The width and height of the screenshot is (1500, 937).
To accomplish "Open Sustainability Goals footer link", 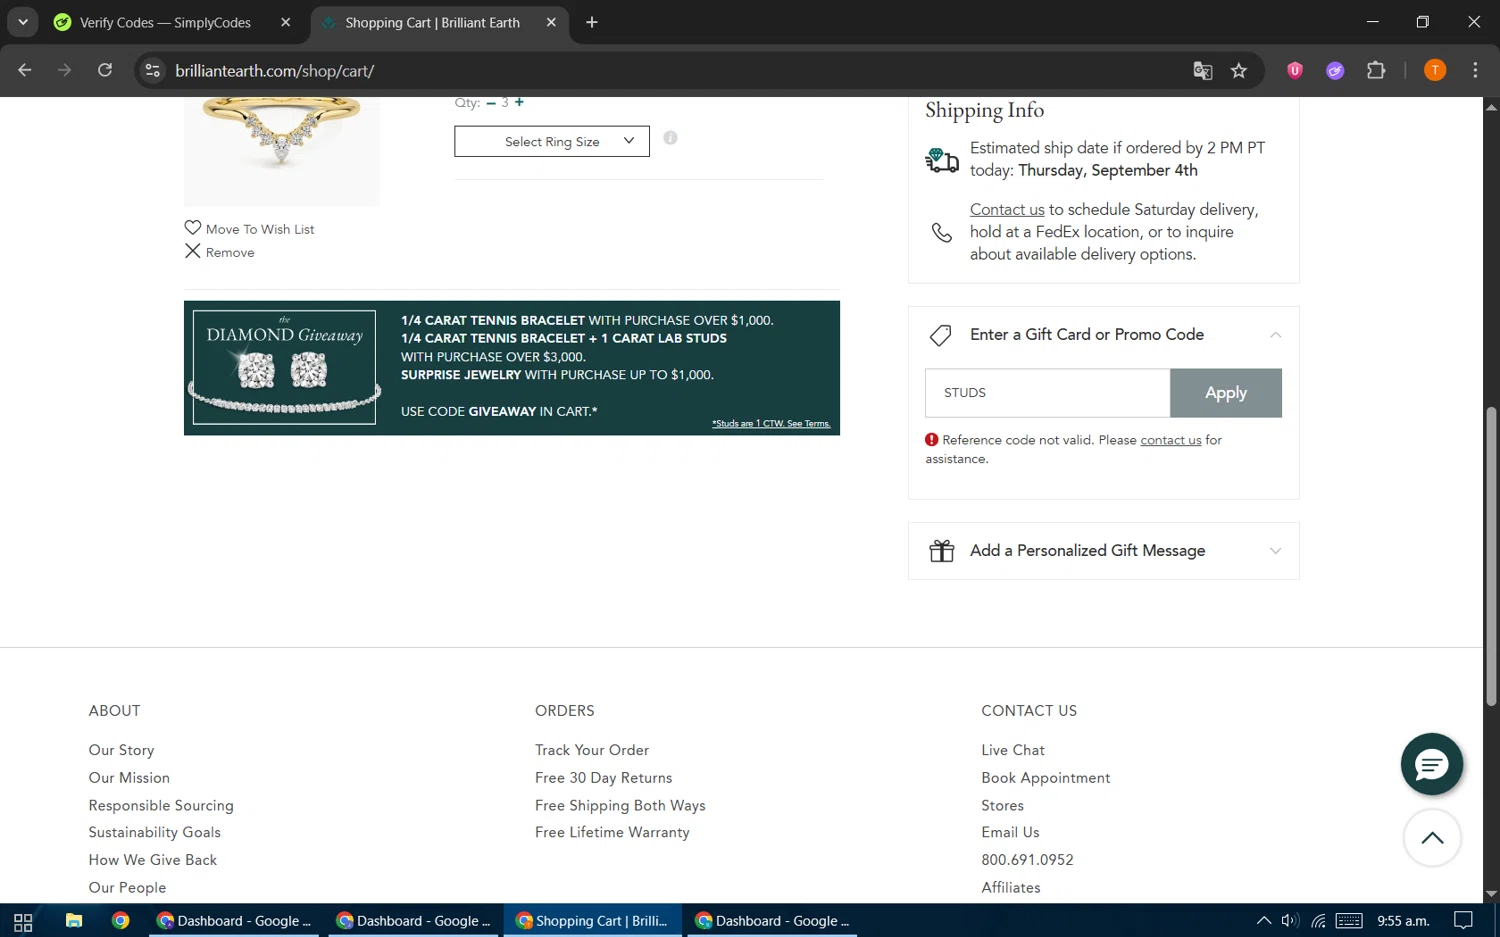I will (x=154, y=832).
